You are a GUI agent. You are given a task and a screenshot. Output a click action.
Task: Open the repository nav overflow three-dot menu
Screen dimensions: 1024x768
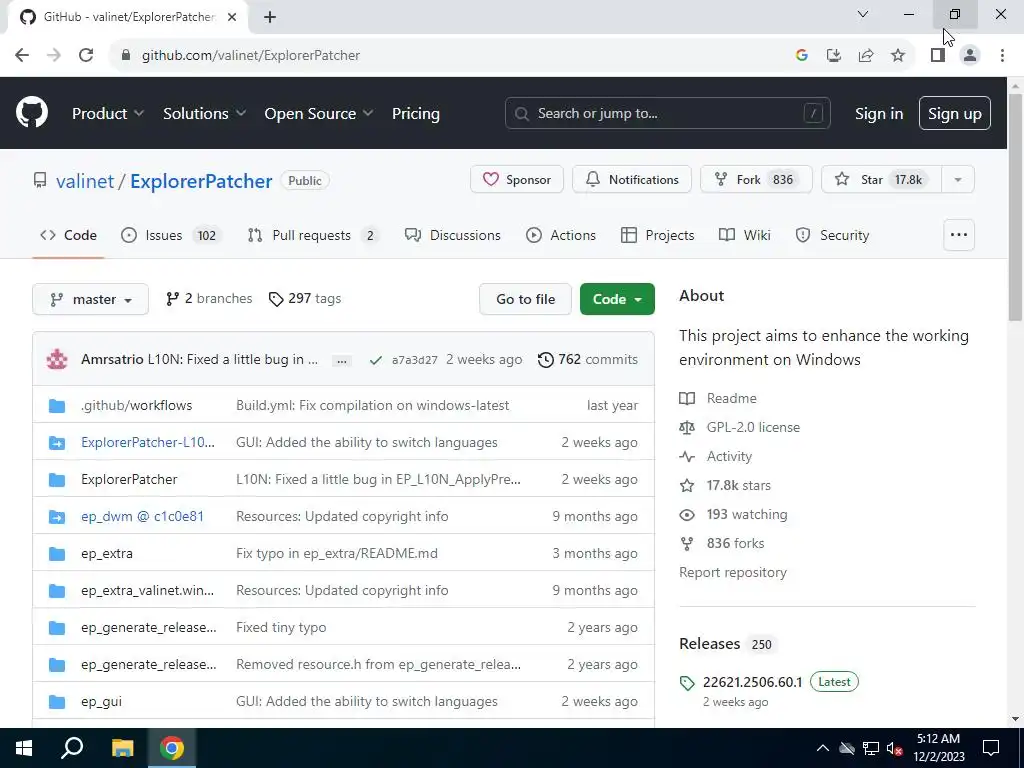tap(959, 235)
